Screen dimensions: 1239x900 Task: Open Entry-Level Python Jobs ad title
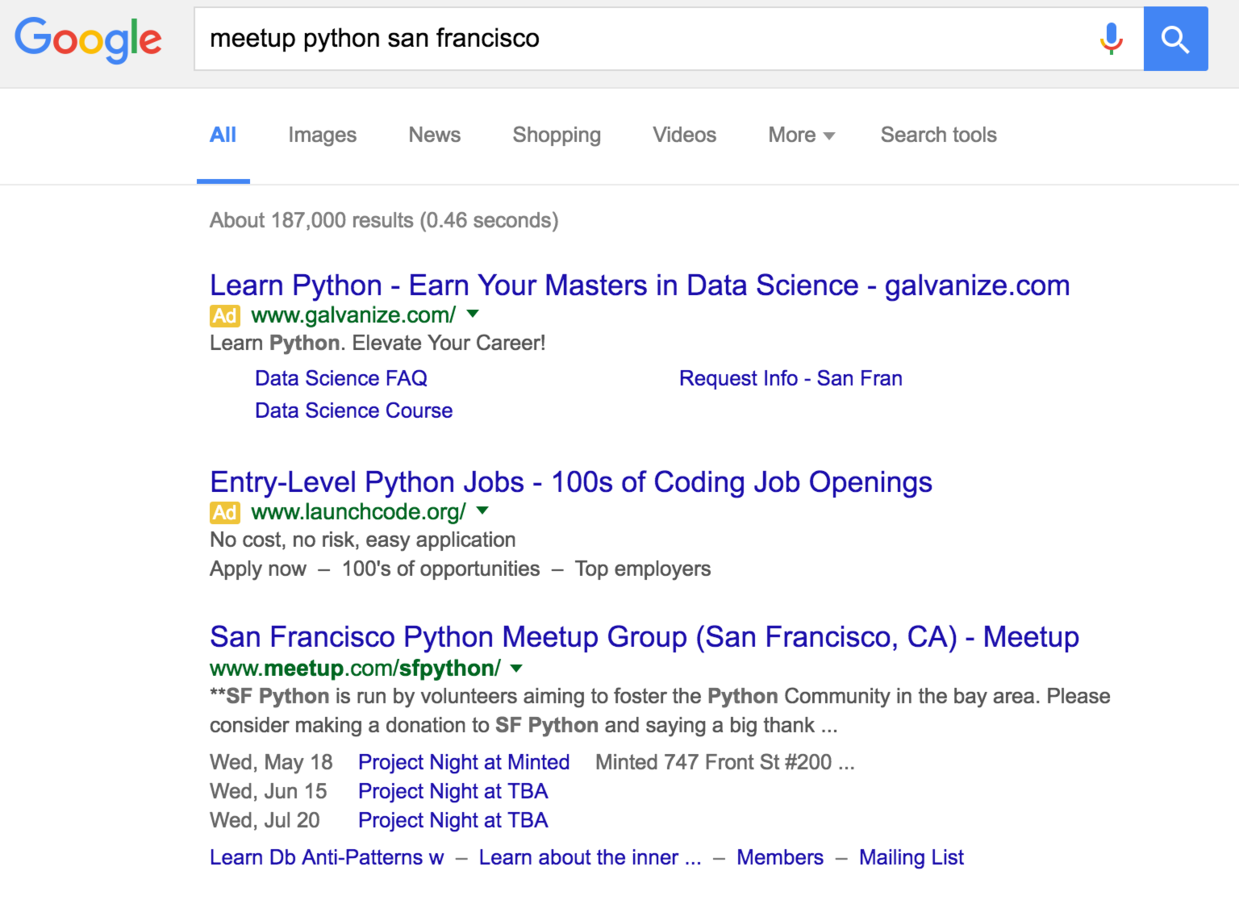[571, 482]
